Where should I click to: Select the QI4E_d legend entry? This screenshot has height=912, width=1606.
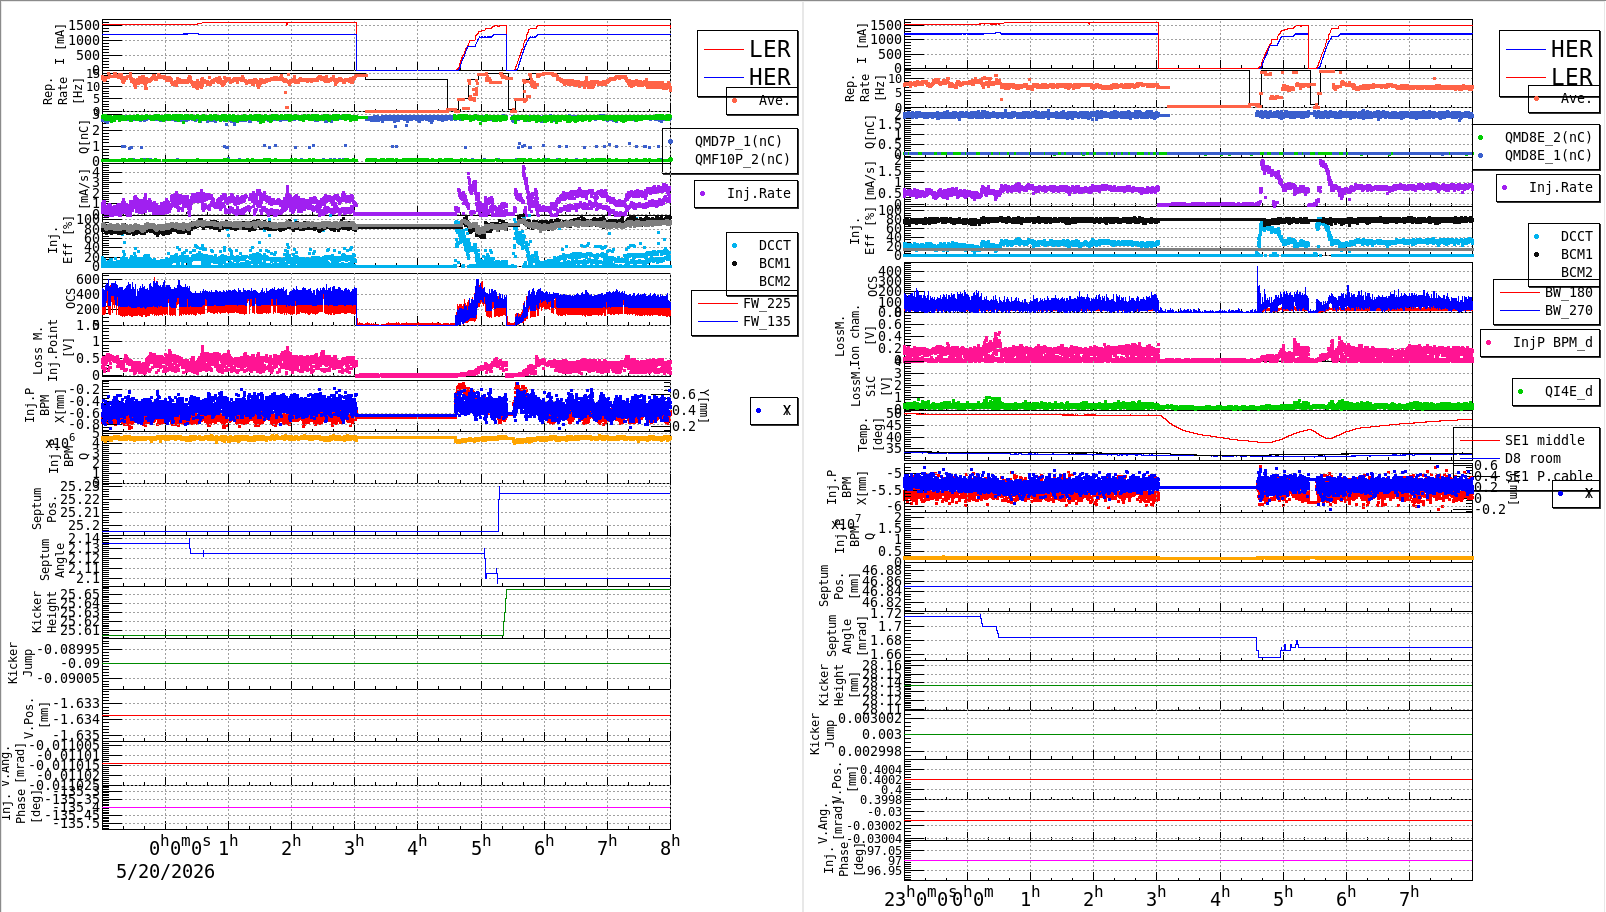(x=1555, y=391)
